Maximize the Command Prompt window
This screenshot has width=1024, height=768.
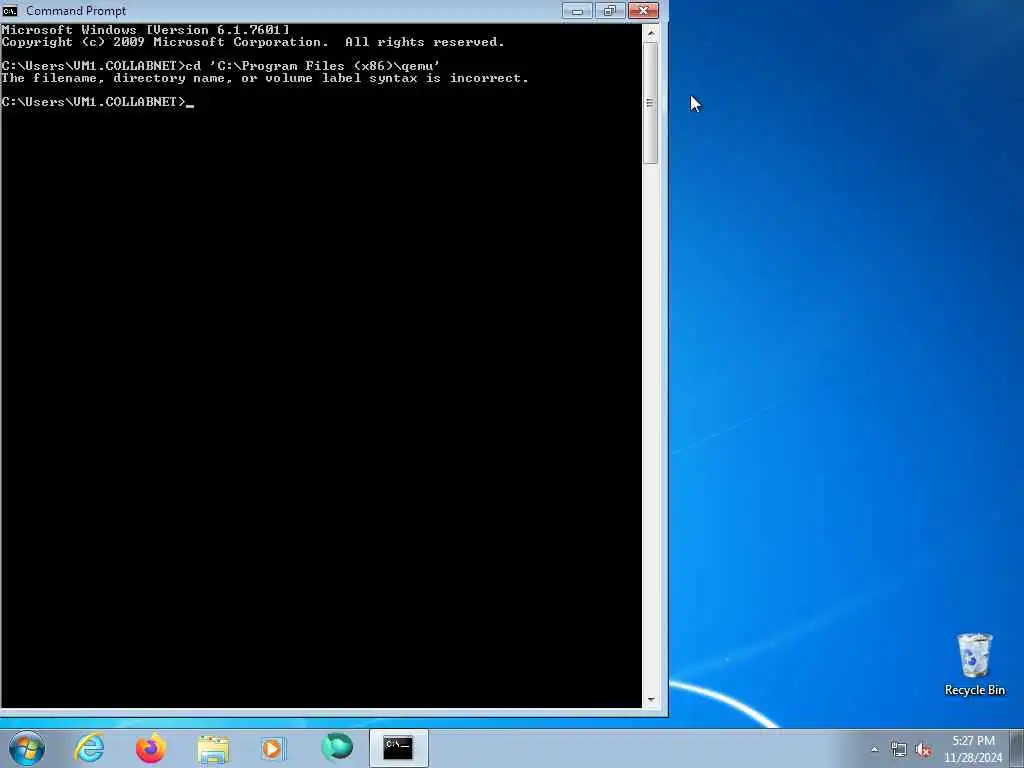[610, 10]
